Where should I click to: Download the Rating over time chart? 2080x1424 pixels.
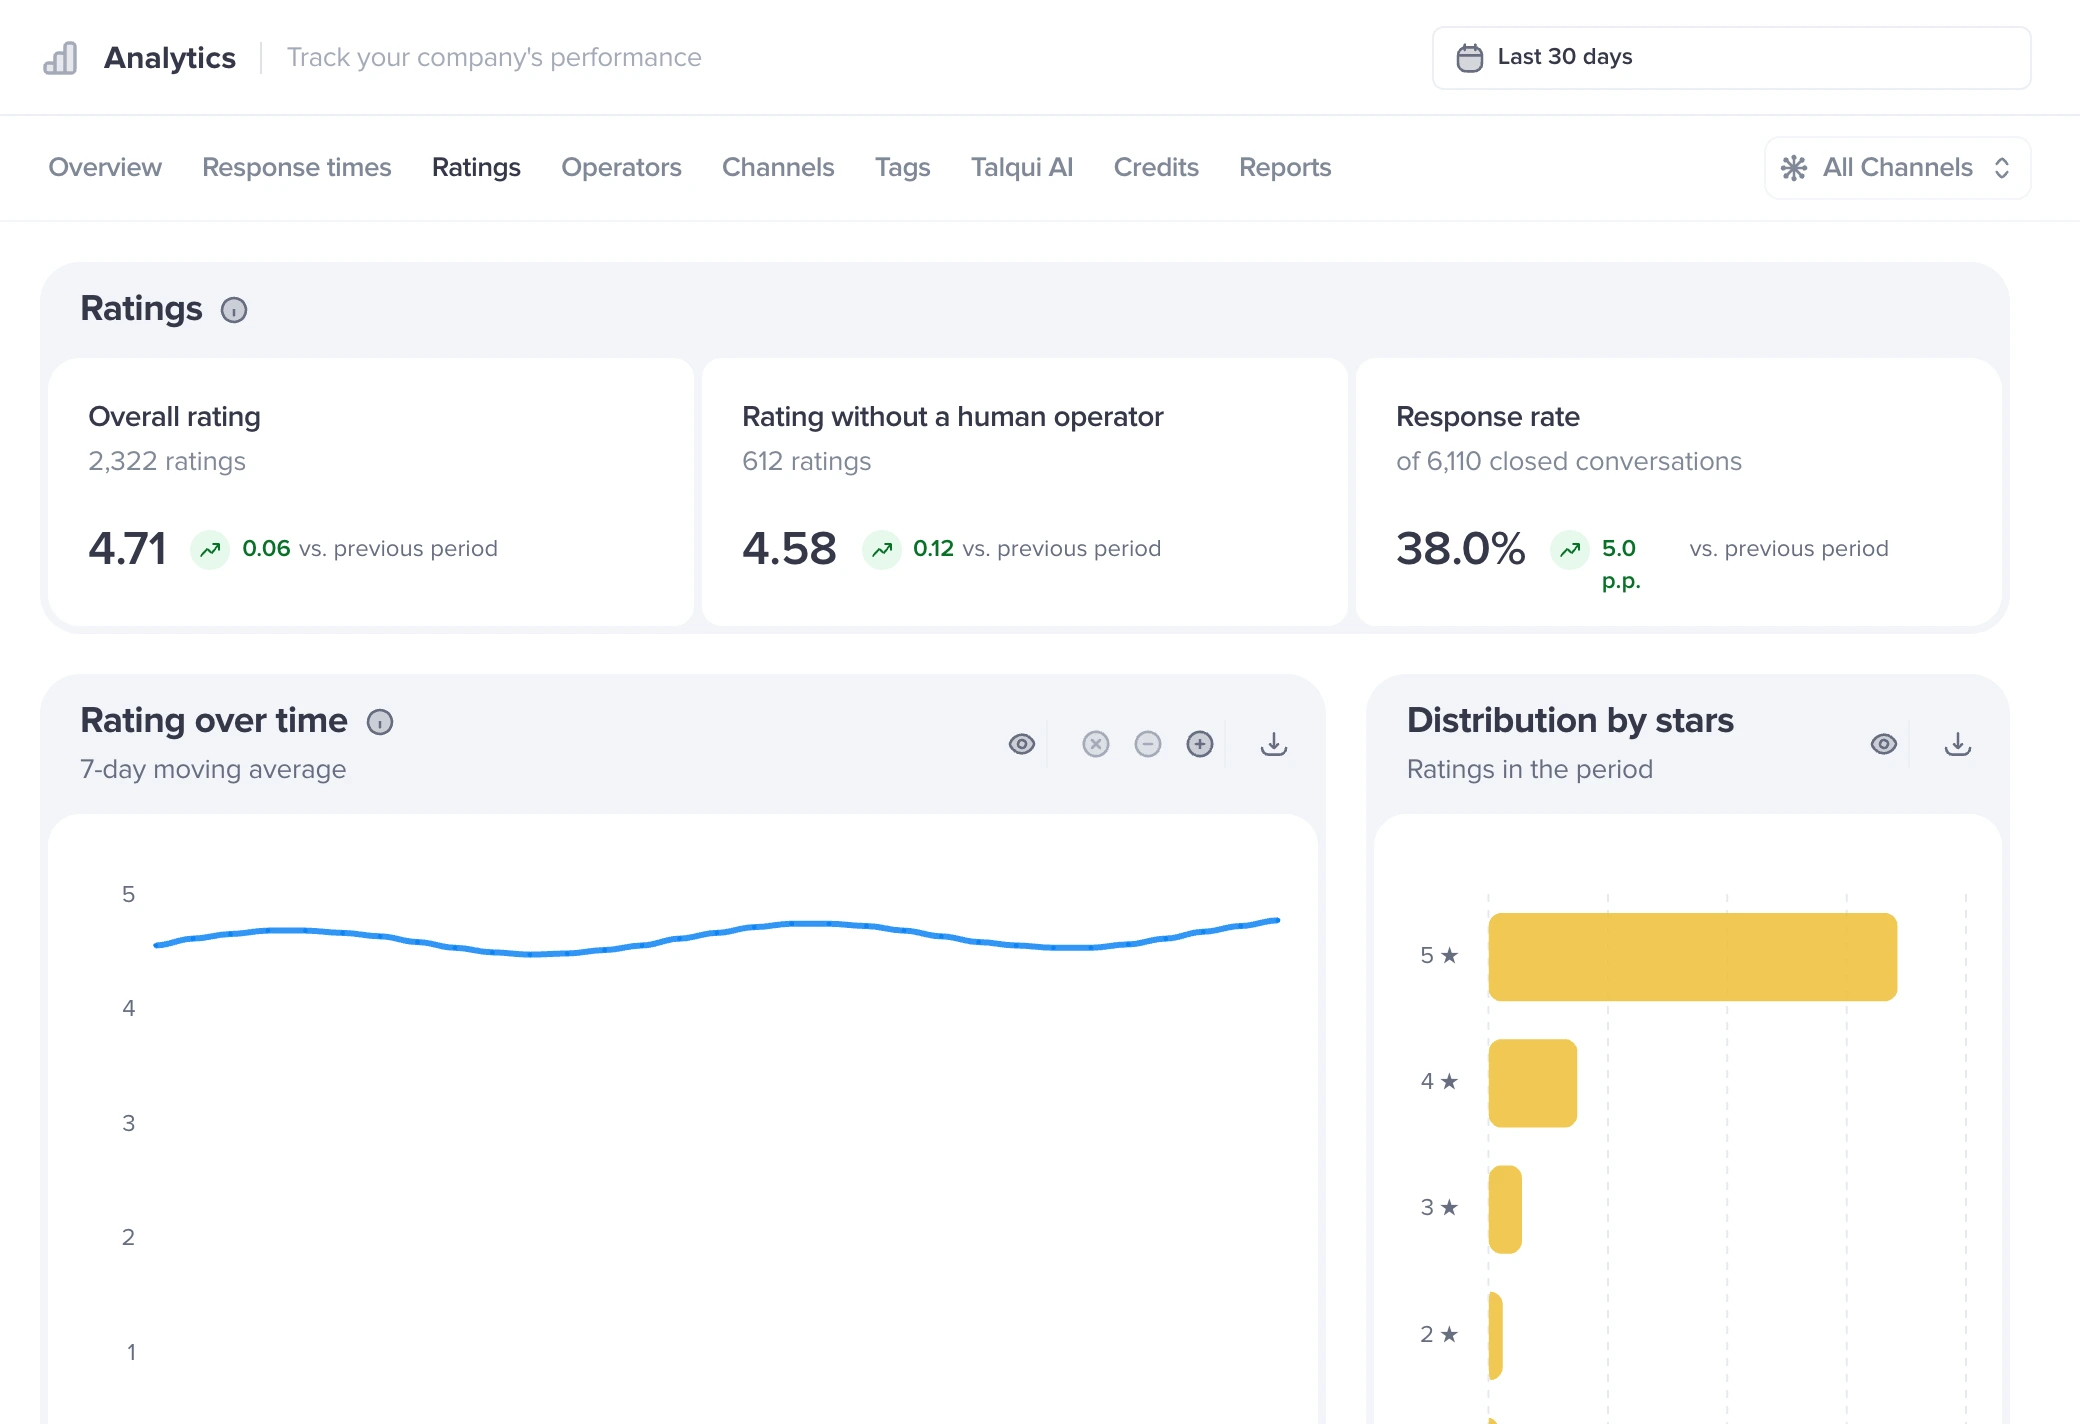(x=1274, y=744)
